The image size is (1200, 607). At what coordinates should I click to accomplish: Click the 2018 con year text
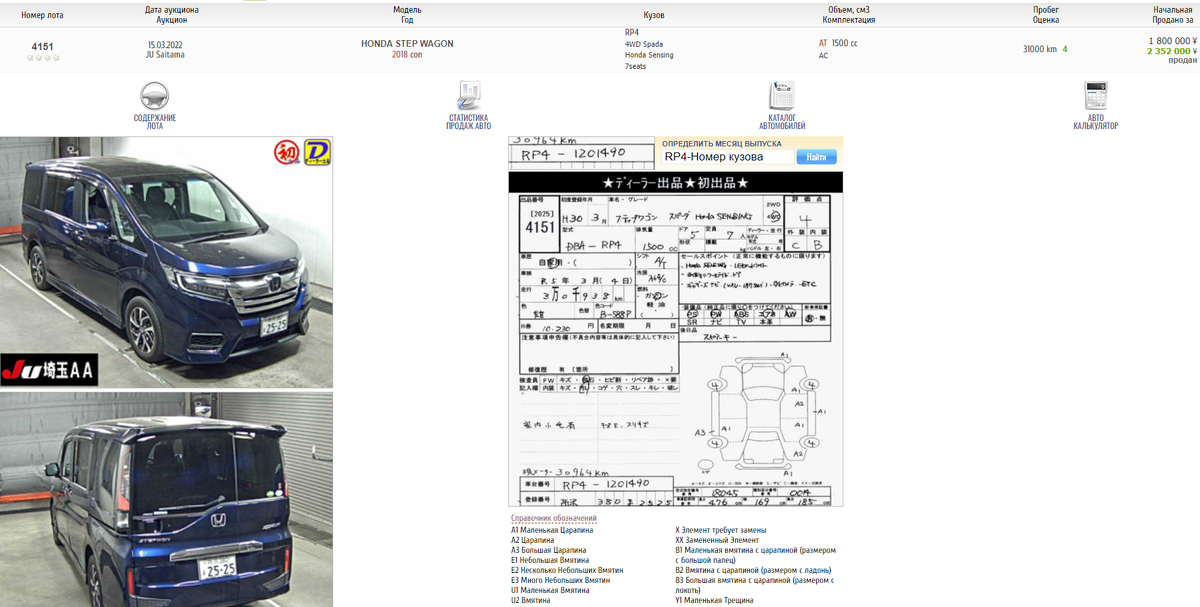pyautogui.click(x=407, y=55)
